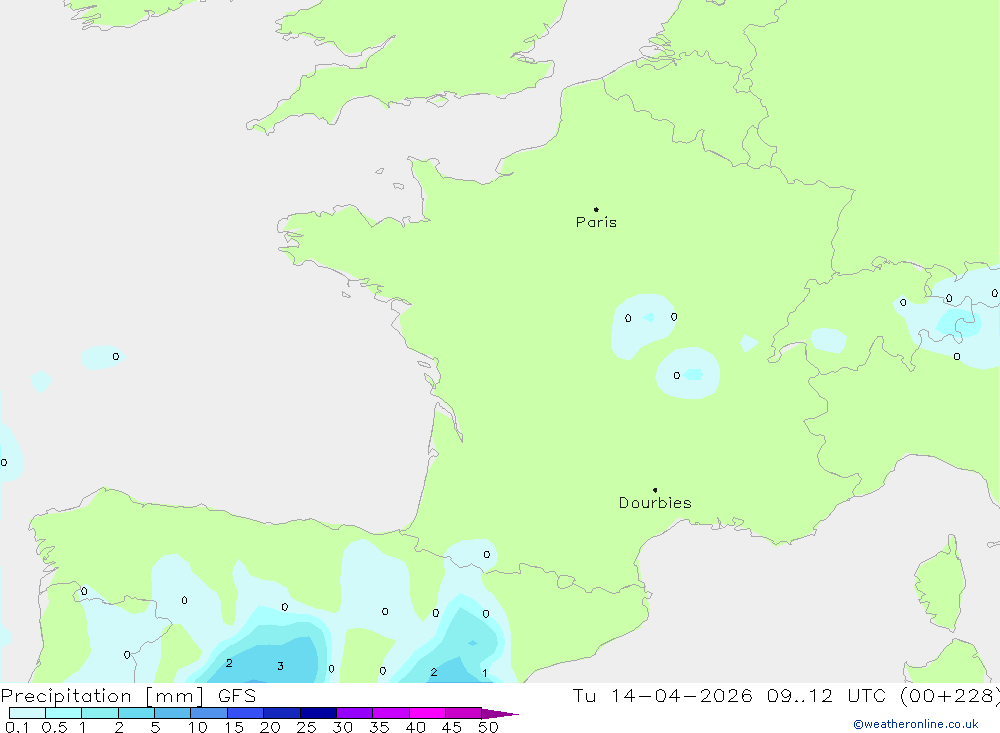The height and width of the screenshot is (733, 1000).
Task: Click the legend value 50
Action: click(x=489, y=727)
